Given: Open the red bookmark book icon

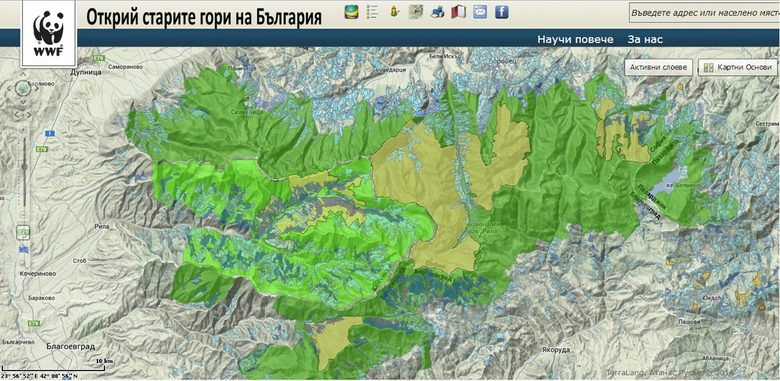Looking at the screenshot, I should [x=458, y=11].
